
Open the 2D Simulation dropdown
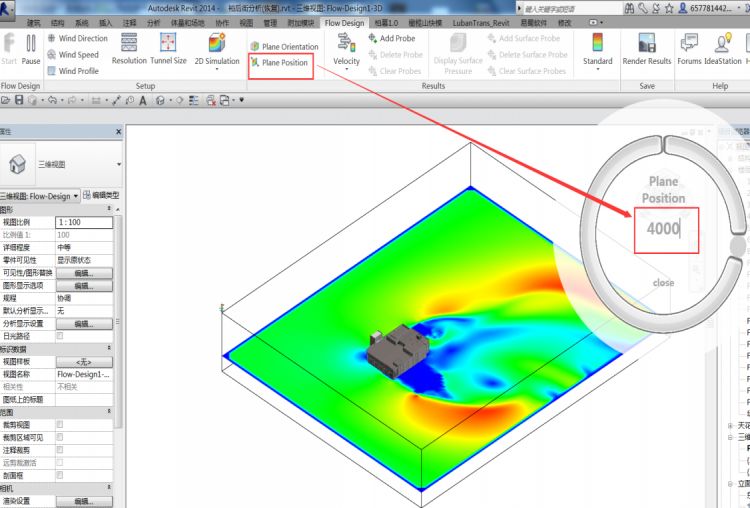(x=217, y=52)
